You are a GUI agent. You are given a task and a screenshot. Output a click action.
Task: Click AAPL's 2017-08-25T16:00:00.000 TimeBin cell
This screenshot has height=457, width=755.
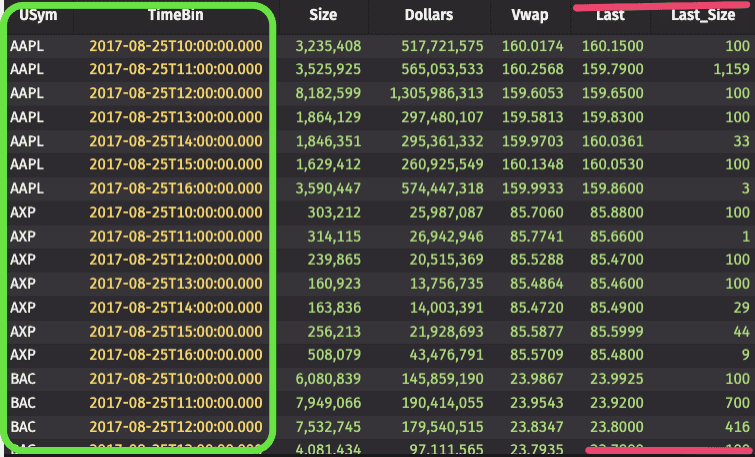coord(176,188)
